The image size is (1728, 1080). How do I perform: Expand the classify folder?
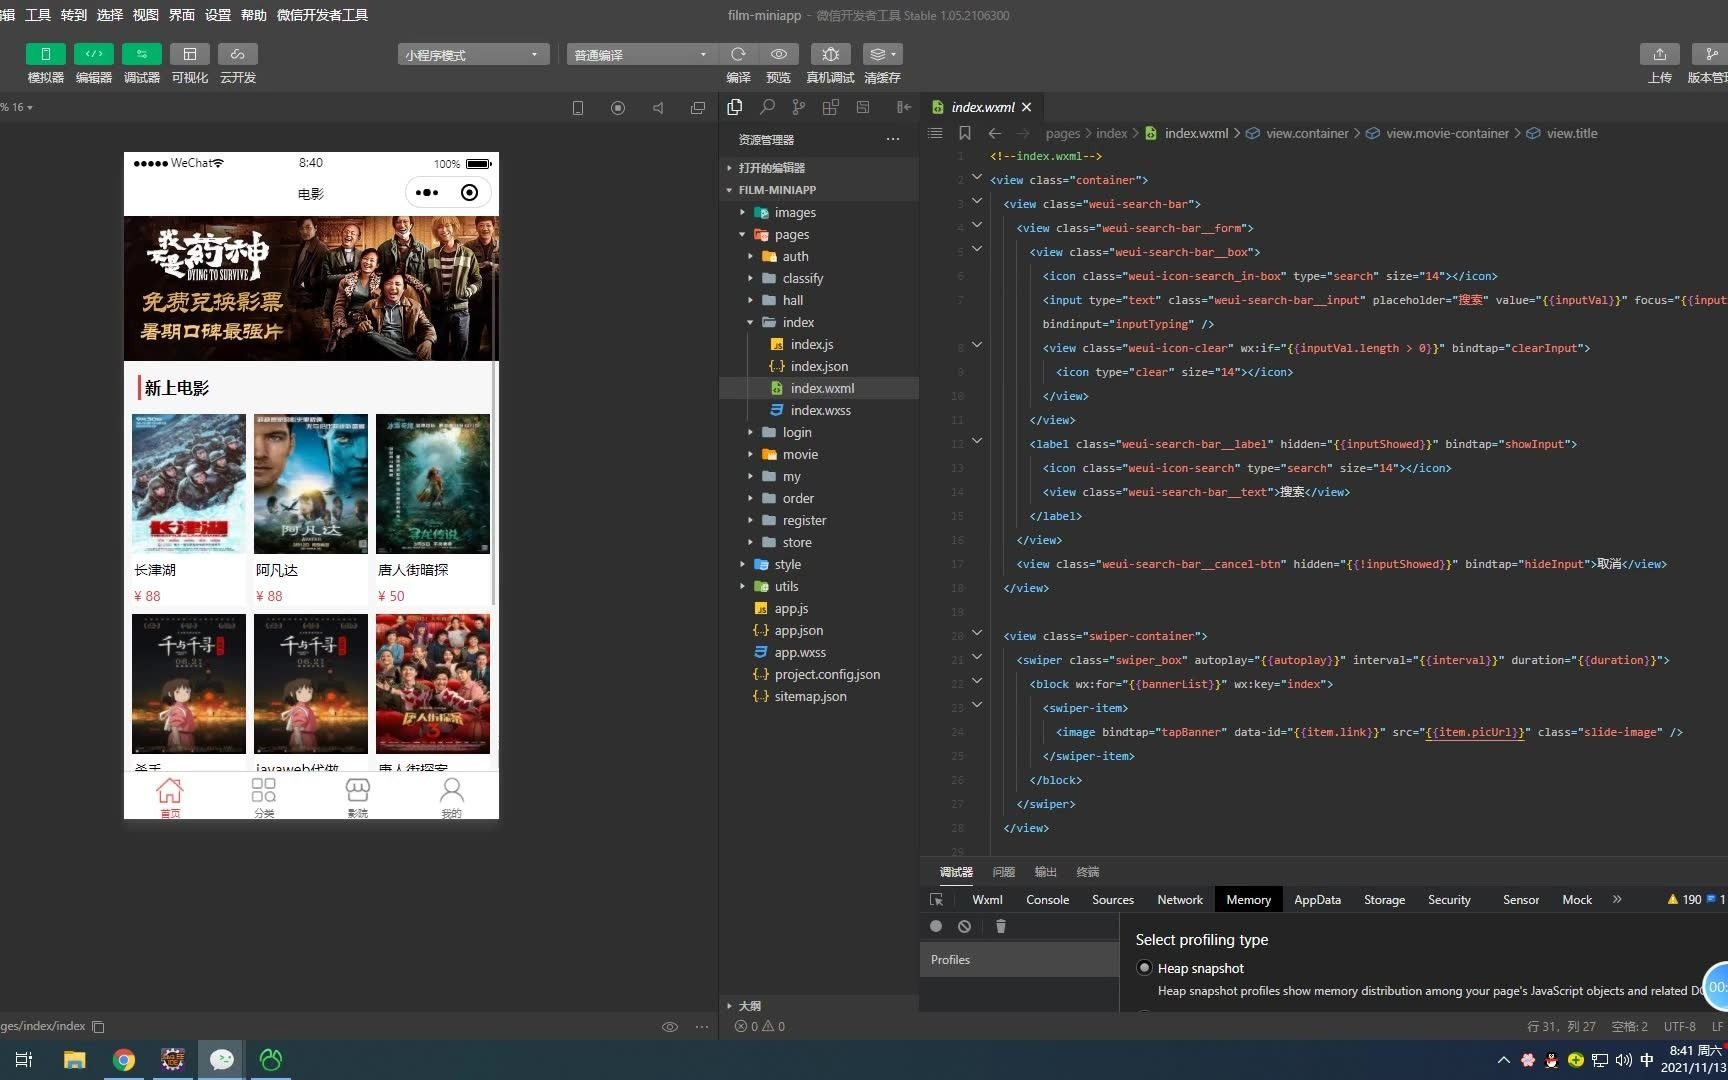pos(819,278)
